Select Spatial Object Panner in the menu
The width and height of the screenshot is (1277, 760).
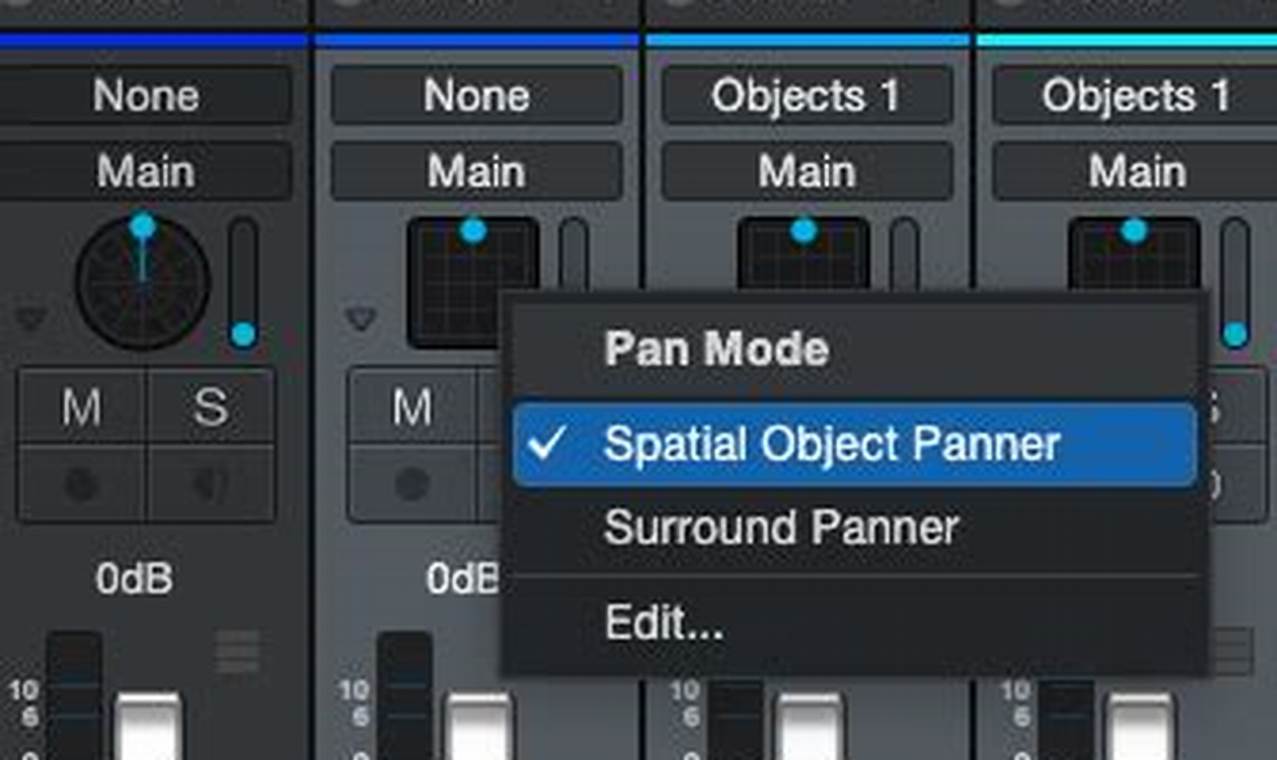point(830,445)
